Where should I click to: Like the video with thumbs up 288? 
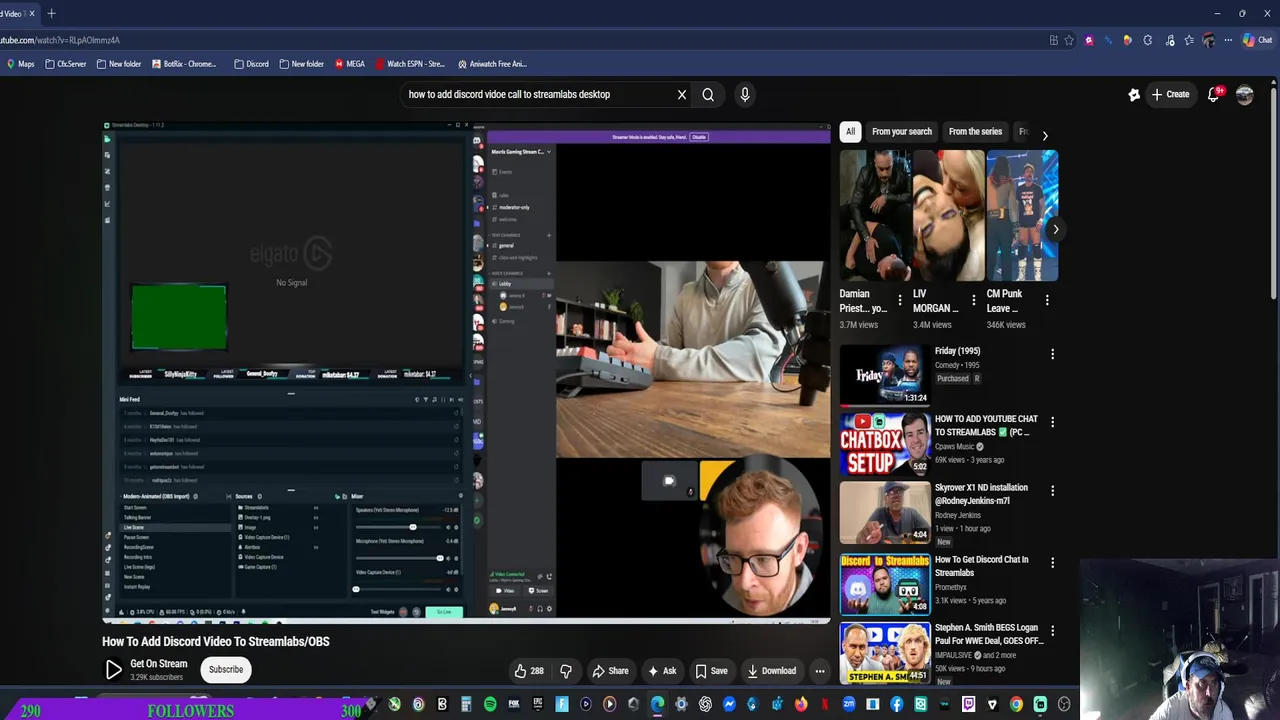click(529, 671)
